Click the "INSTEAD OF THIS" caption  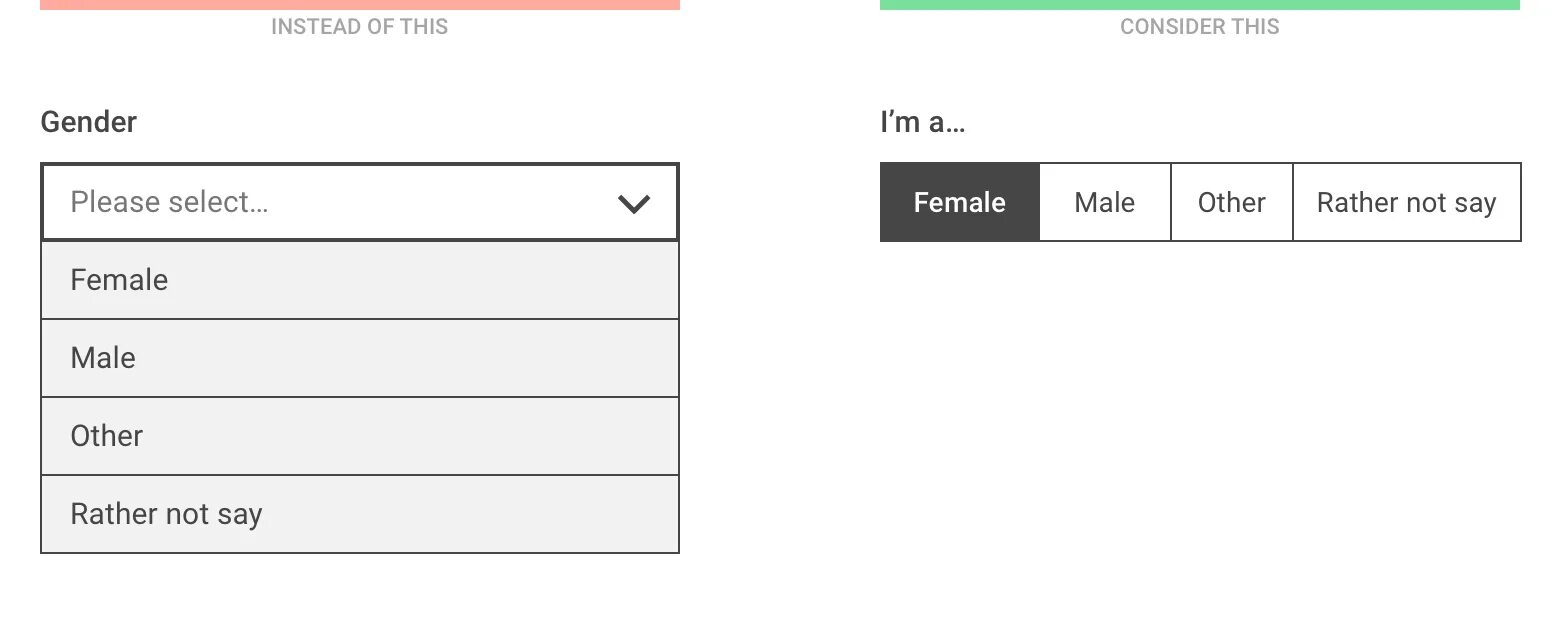(x=359, y=27)
